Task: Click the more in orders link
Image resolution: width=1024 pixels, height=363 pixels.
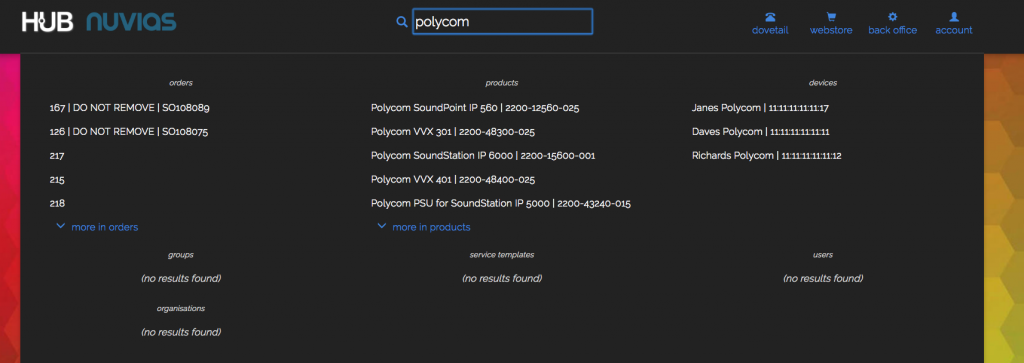Action: coord(104,227)
